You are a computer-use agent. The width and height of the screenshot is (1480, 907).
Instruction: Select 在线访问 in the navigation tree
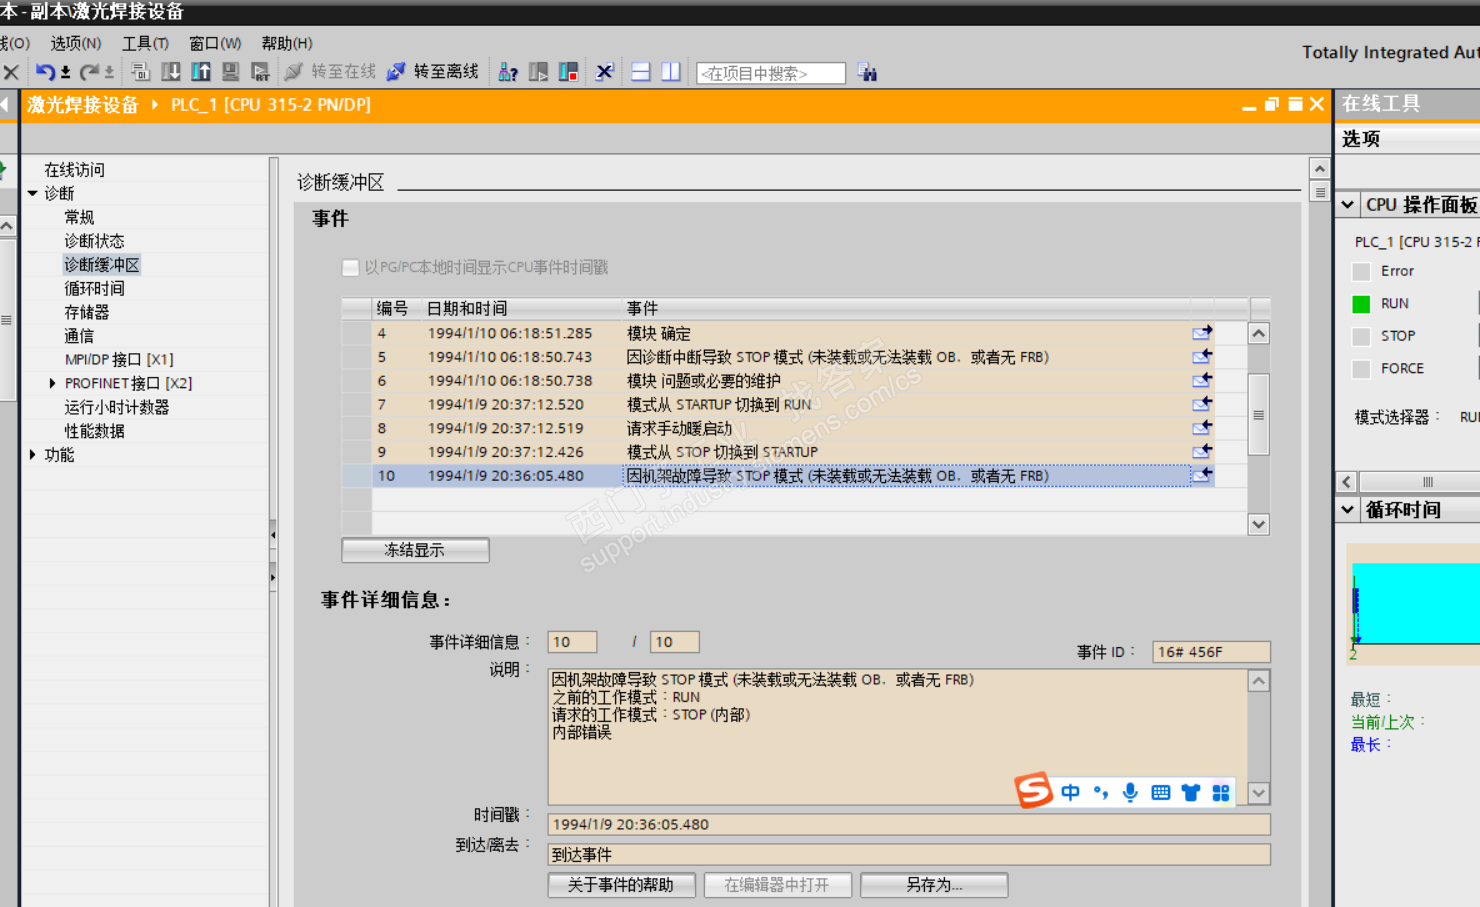tap(74, 170)
